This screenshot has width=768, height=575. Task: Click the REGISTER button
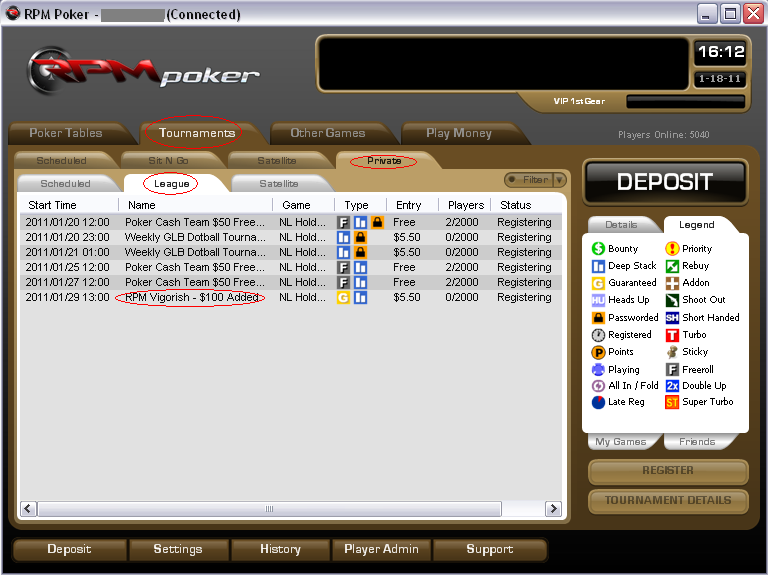[x=668, y=471]
